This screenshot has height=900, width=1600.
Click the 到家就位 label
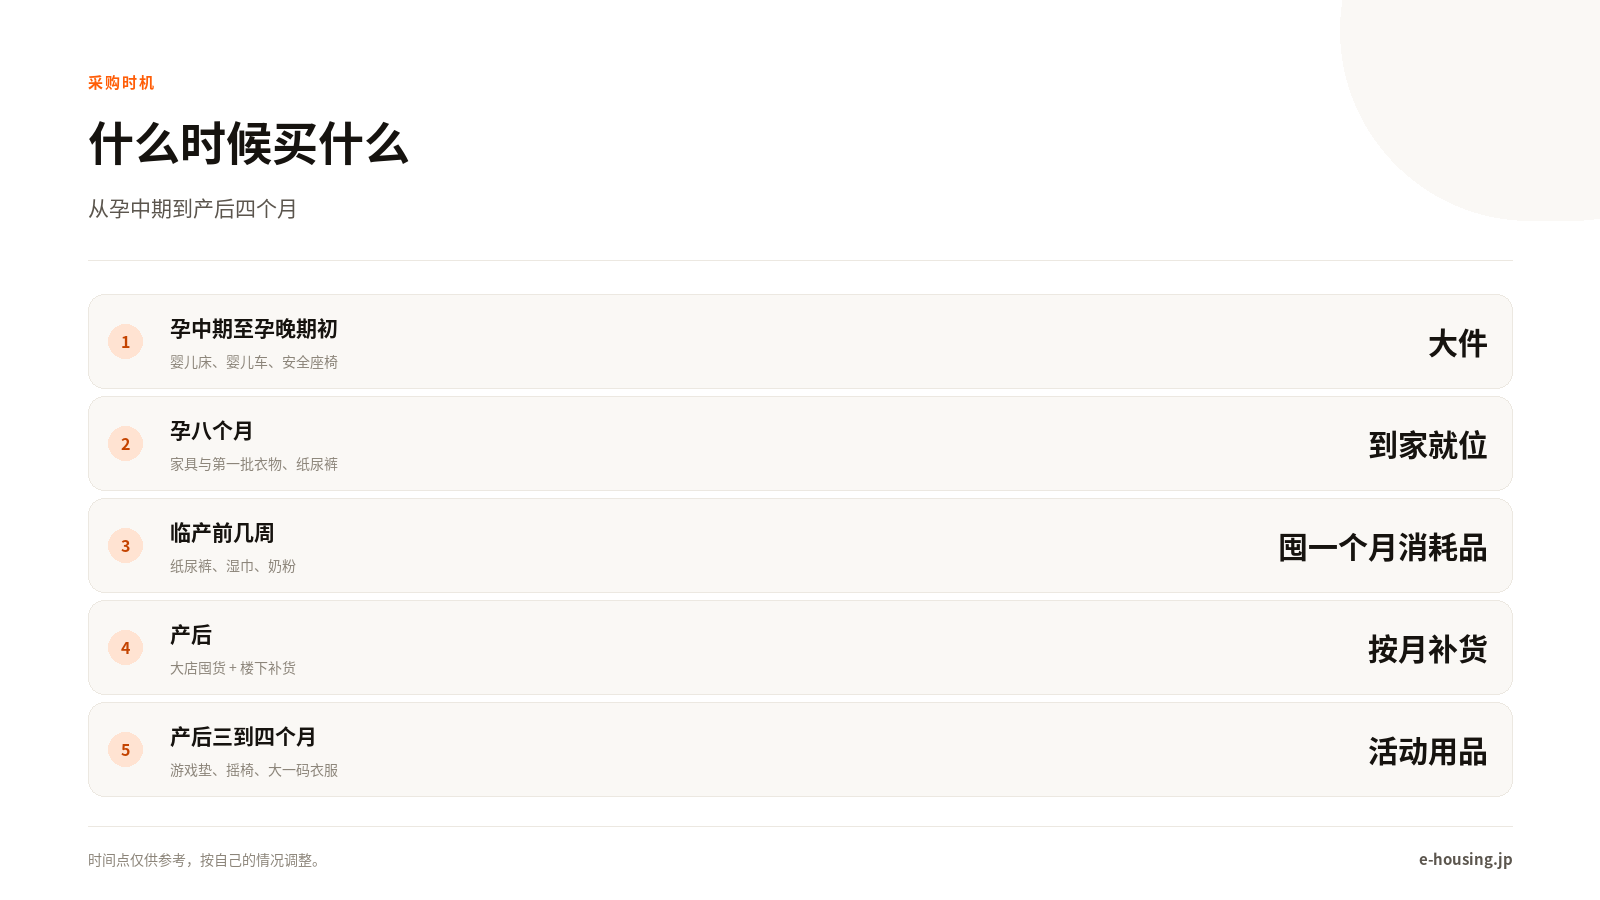click(x=1428, y=445)
